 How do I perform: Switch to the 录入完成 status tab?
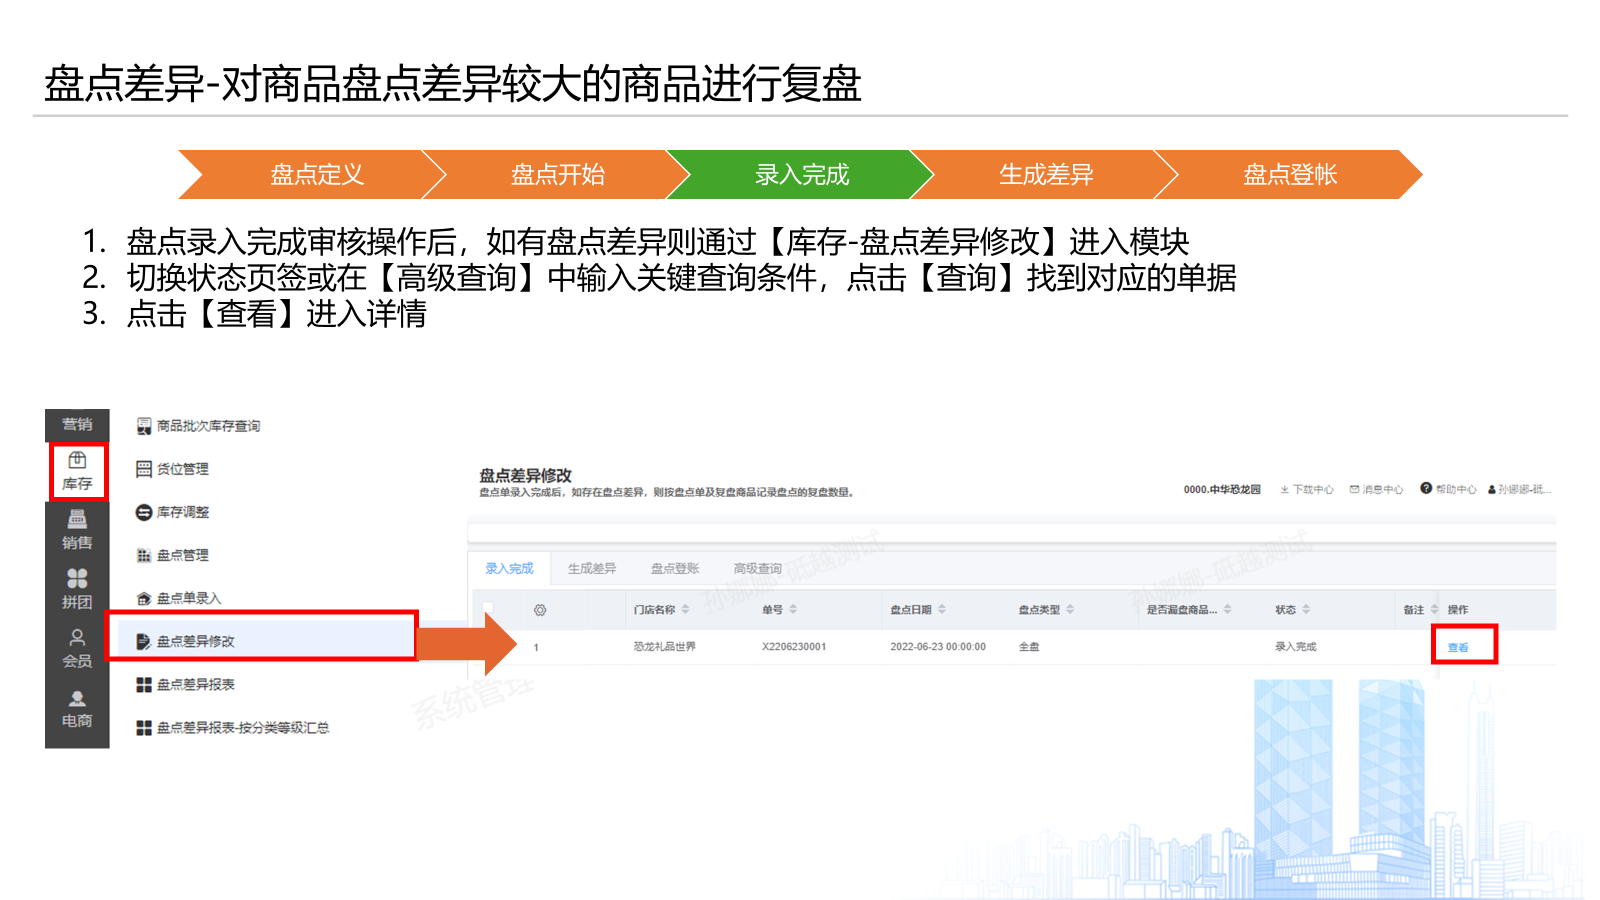coord(509,569)
